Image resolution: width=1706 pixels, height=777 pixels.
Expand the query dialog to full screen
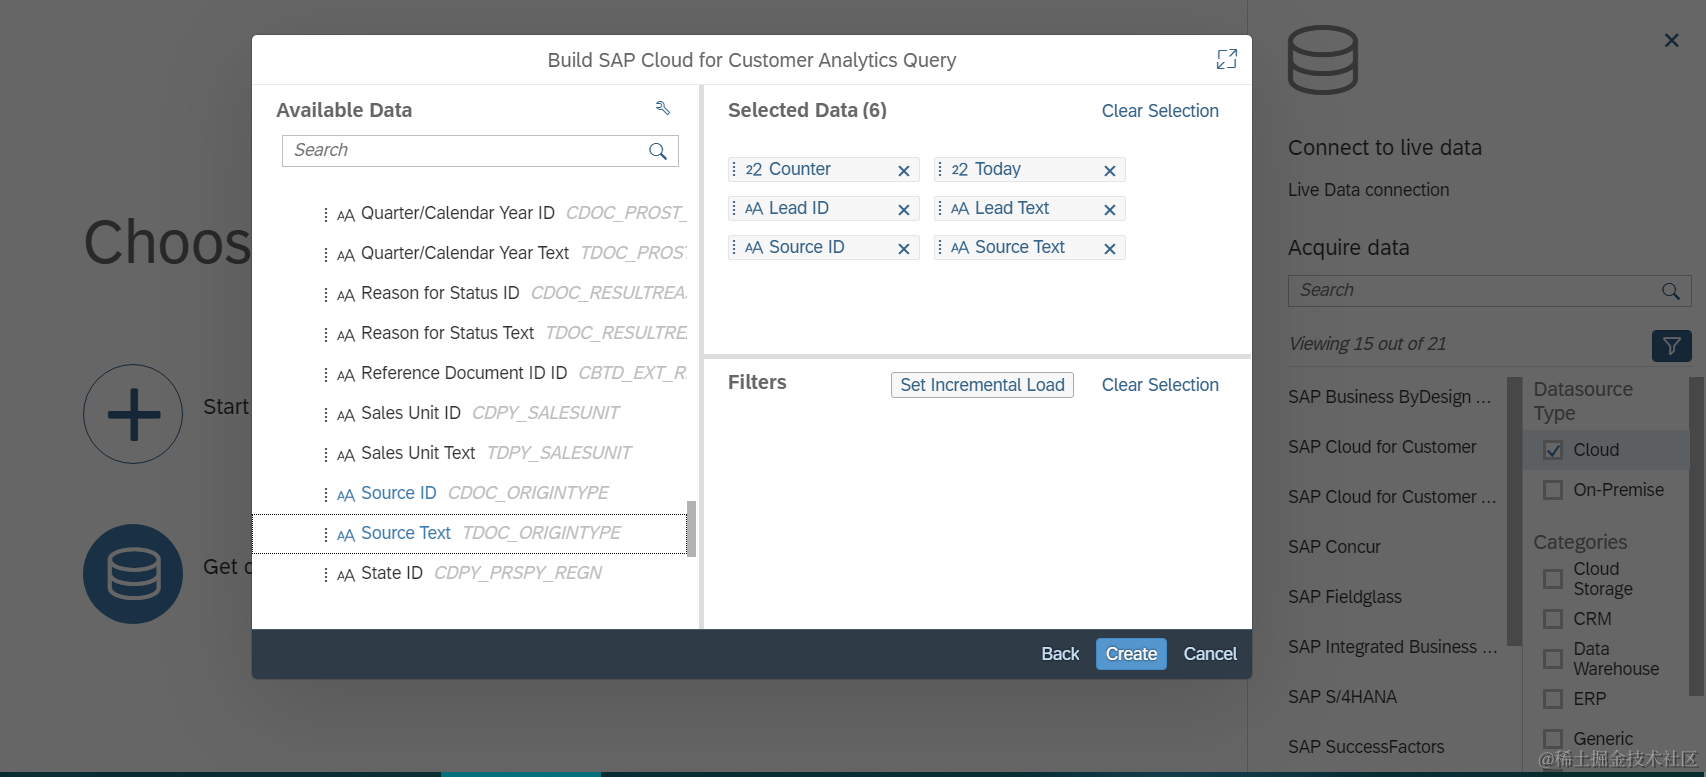pos(1226,60)
